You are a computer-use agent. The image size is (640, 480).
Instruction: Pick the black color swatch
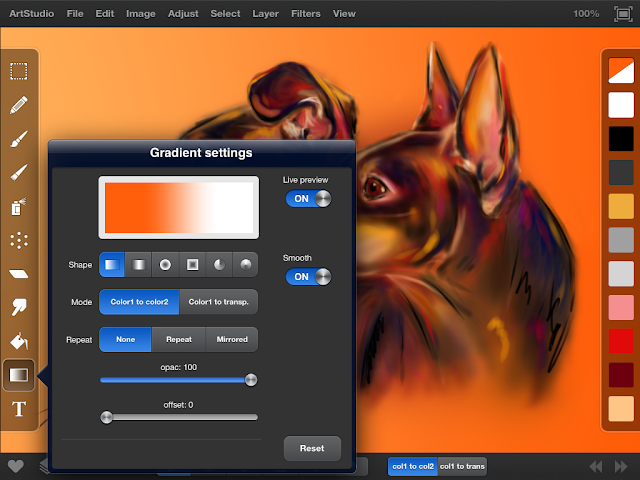point(621,139)
